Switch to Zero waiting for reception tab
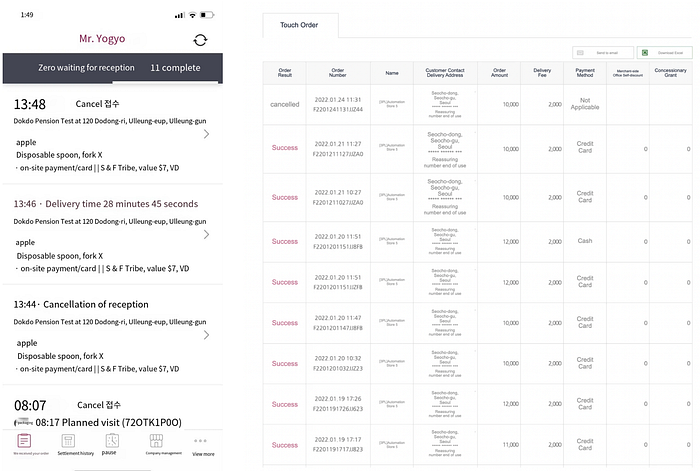This screenshot has height=471, width=700. [86, 68]
